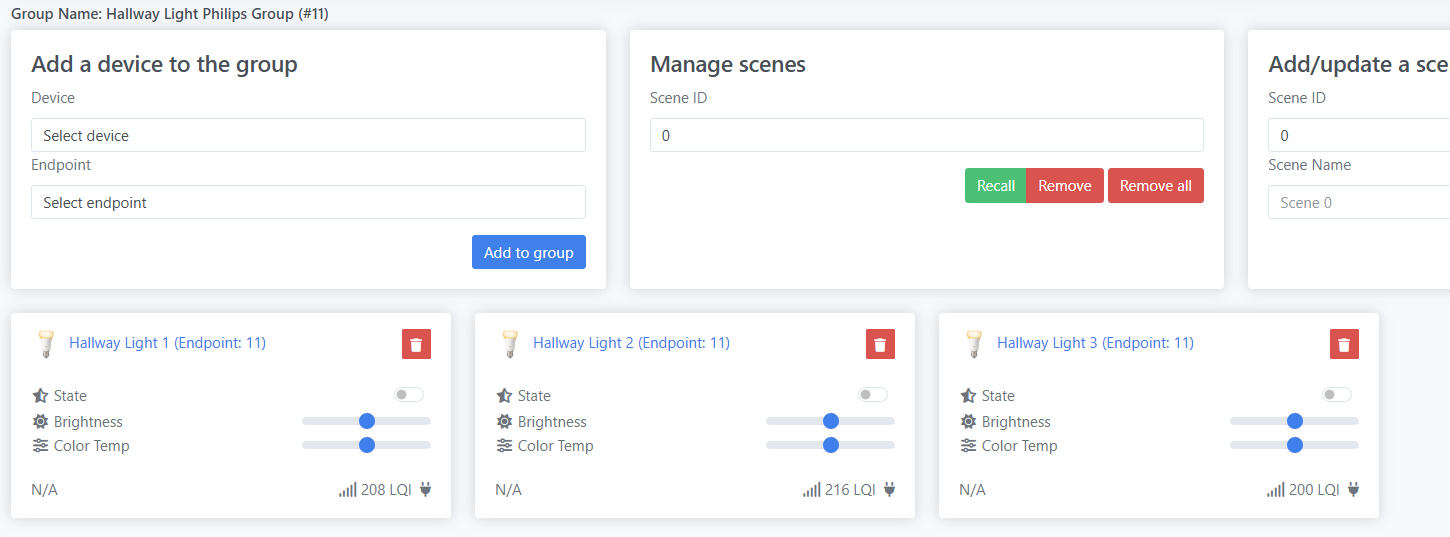Click the Remove all scenes button
This screenshot has width=1450, height=537.
(1156, 186)
